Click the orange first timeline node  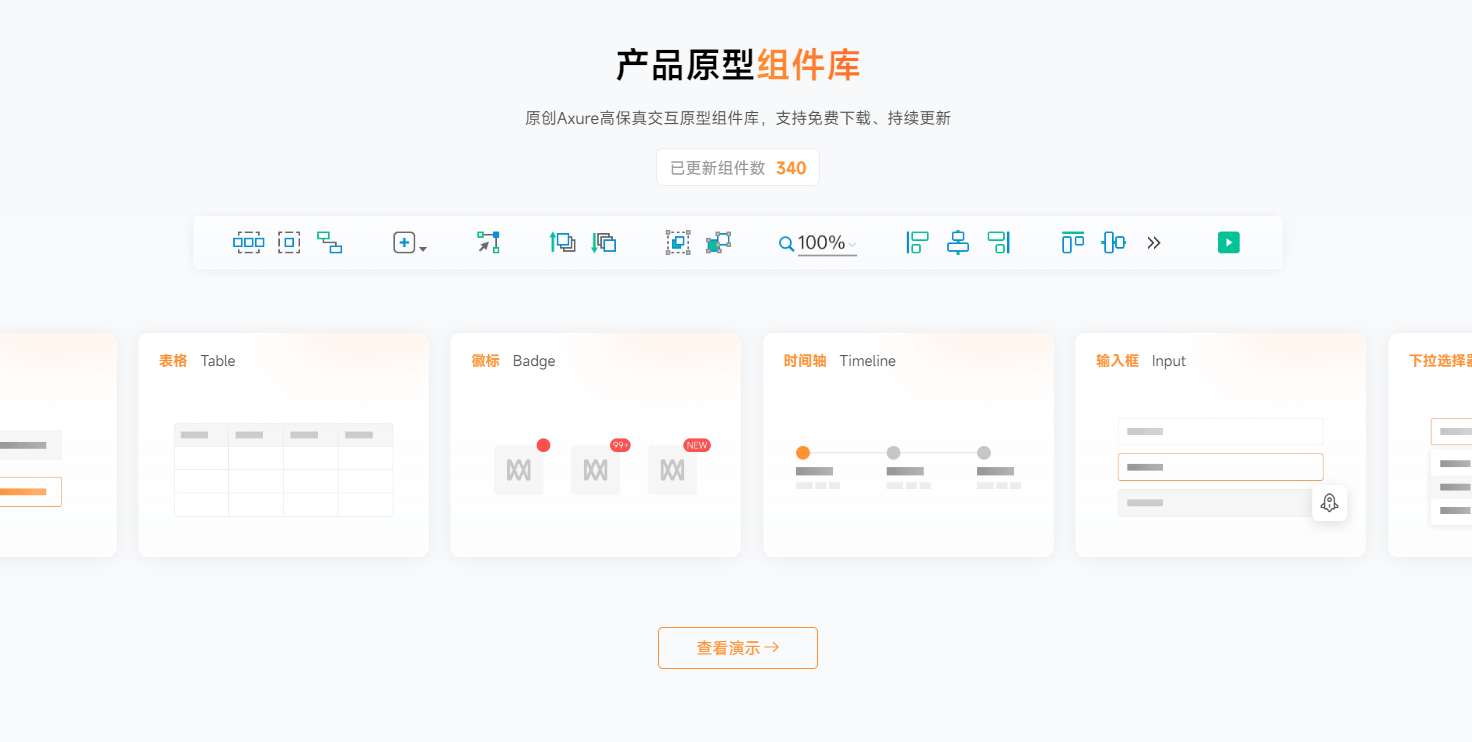click(x=803, y=453)
